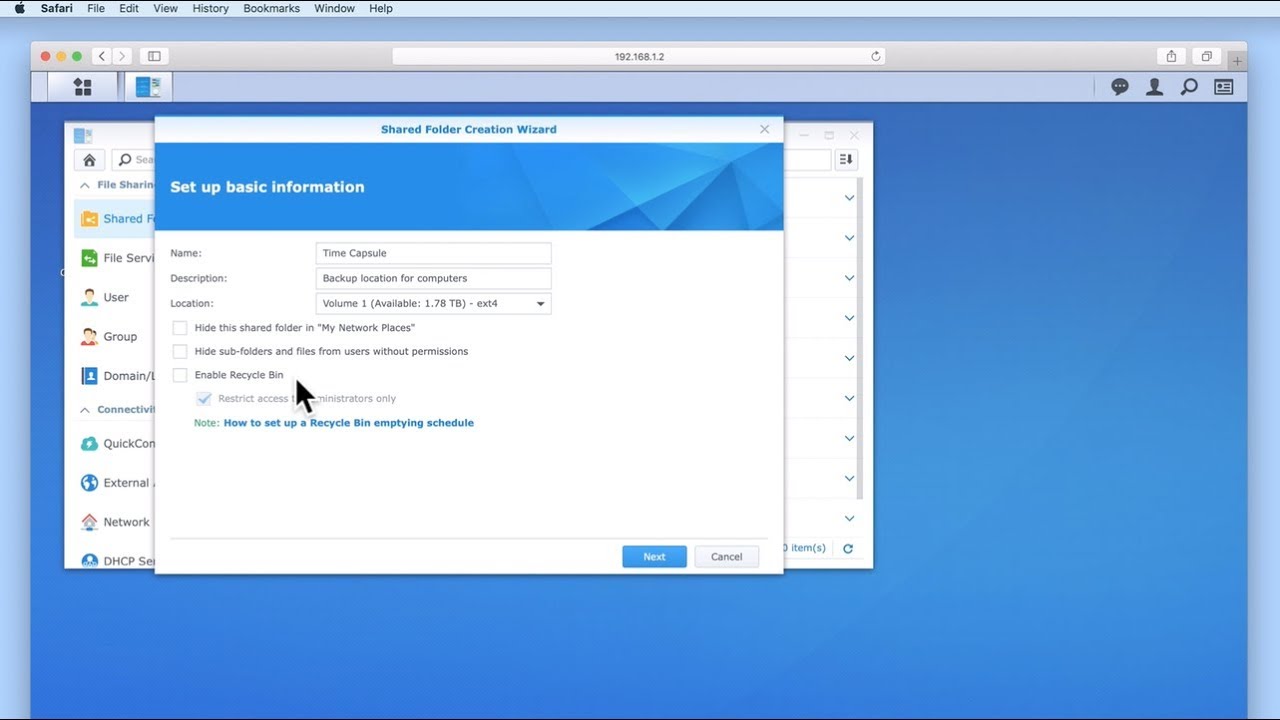Click the Description input field
Viewport: 1280px width, 720px height.
(433, 278)
